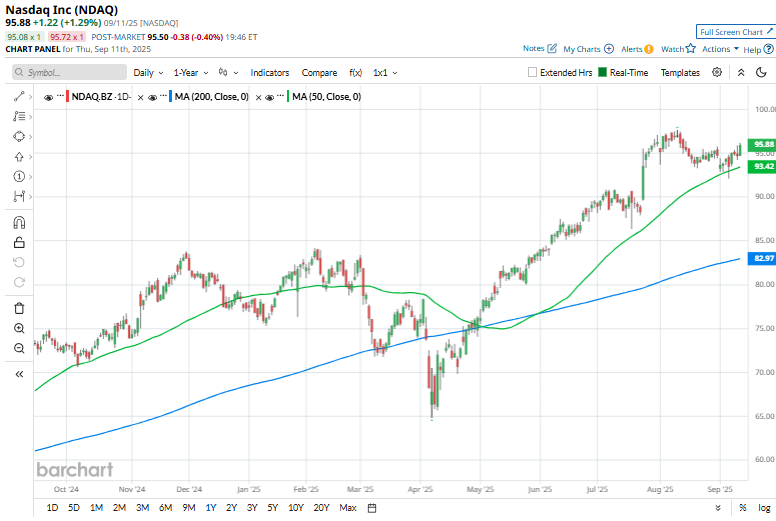The width and height of the screenshot is (776, 521).
Task: Open Help
Action: point(758,49)
